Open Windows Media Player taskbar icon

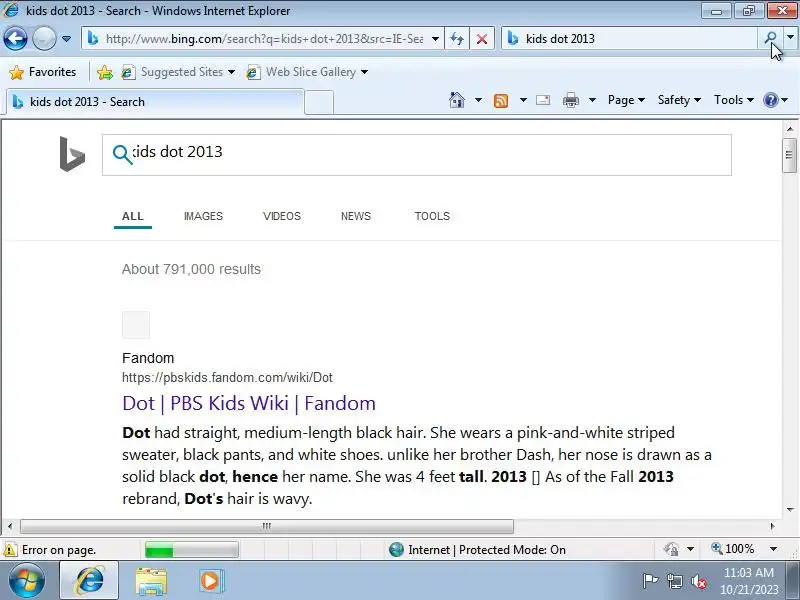click(210, 581)
